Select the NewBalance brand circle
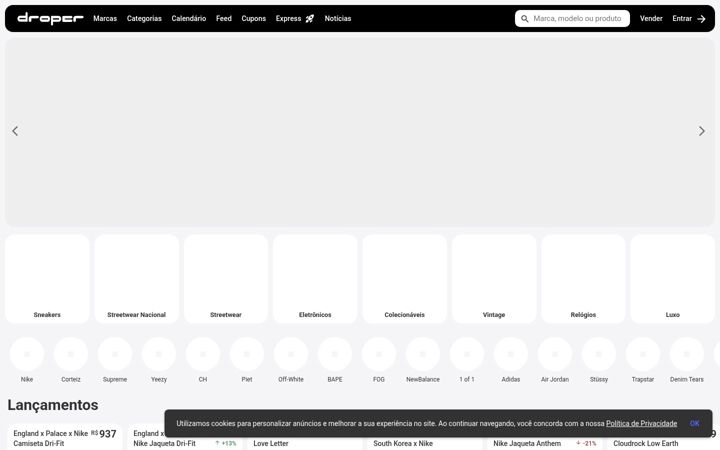 click(x=423, y=354)
